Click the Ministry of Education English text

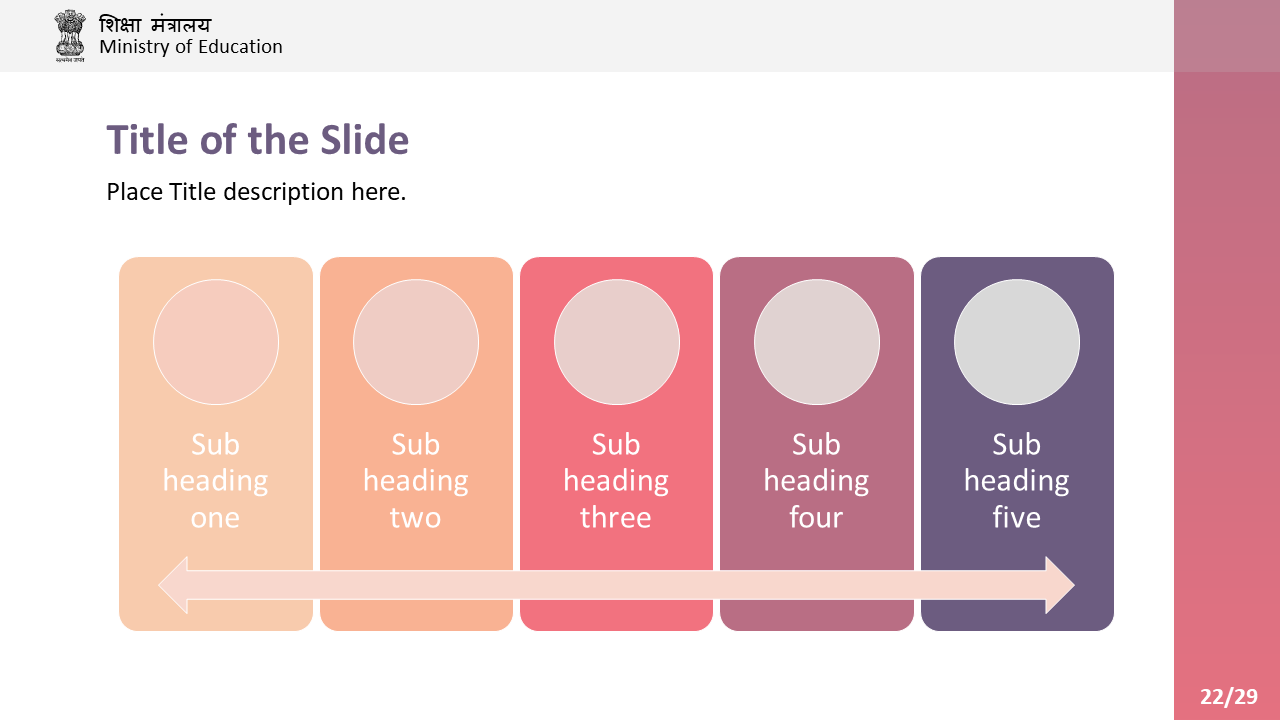(x=191, y=47)
